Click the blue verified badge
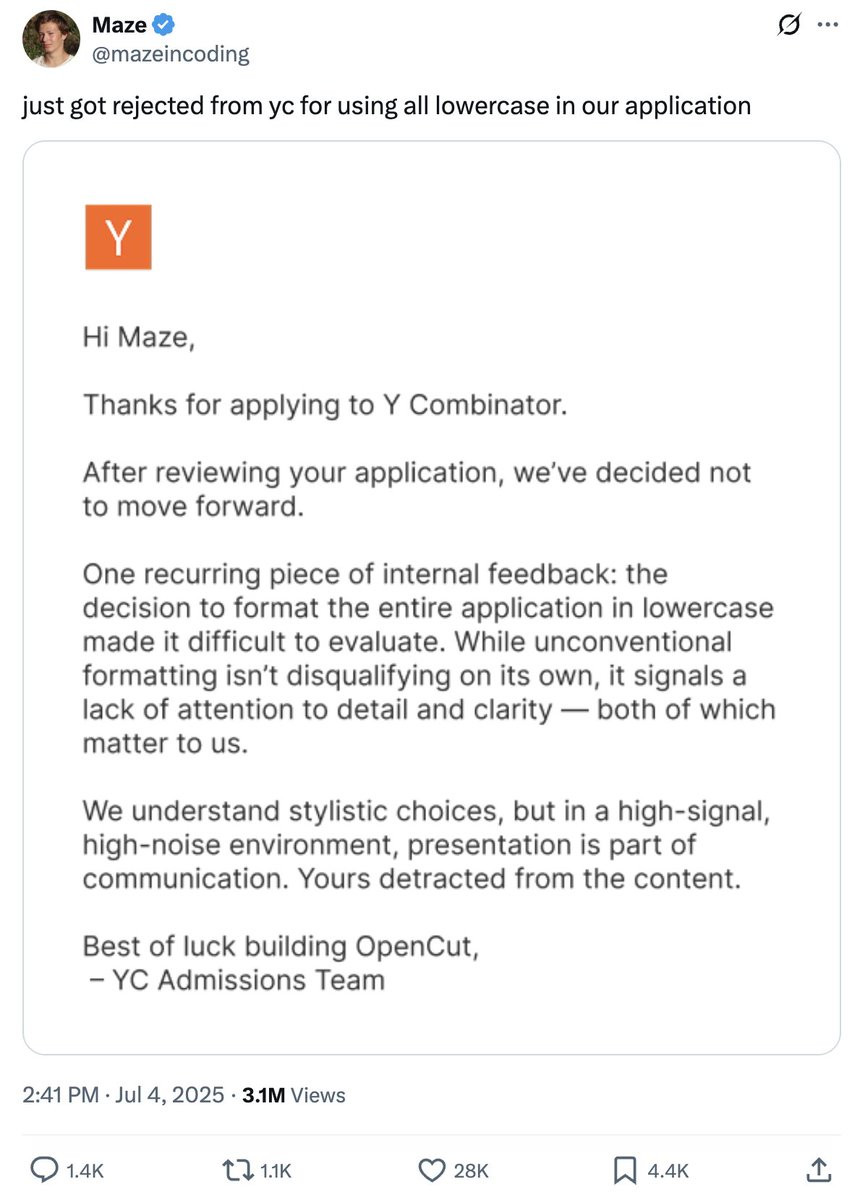This screenshot has height=1200, width=852. tap(166, 26)
